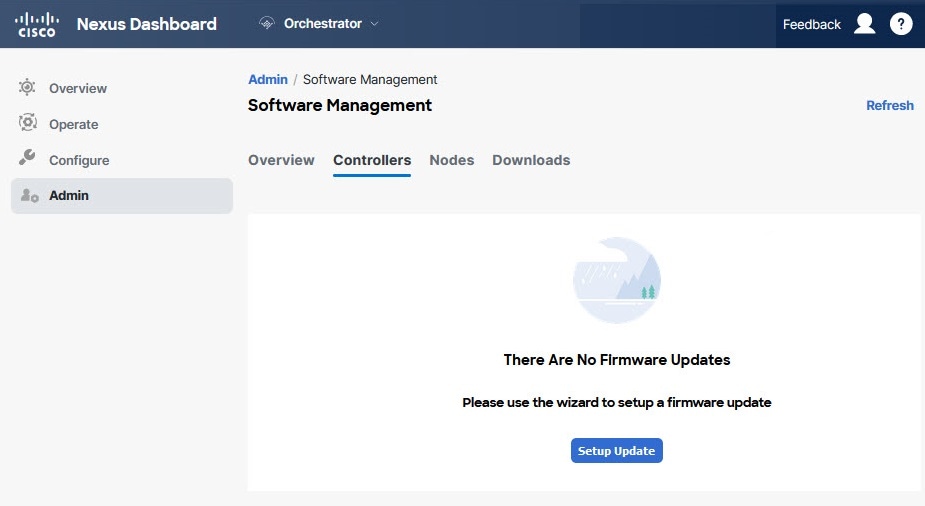The image size is (925, 506).
Task: Click the 'Please use the wizard' instruction text
Action: (616, 402)
